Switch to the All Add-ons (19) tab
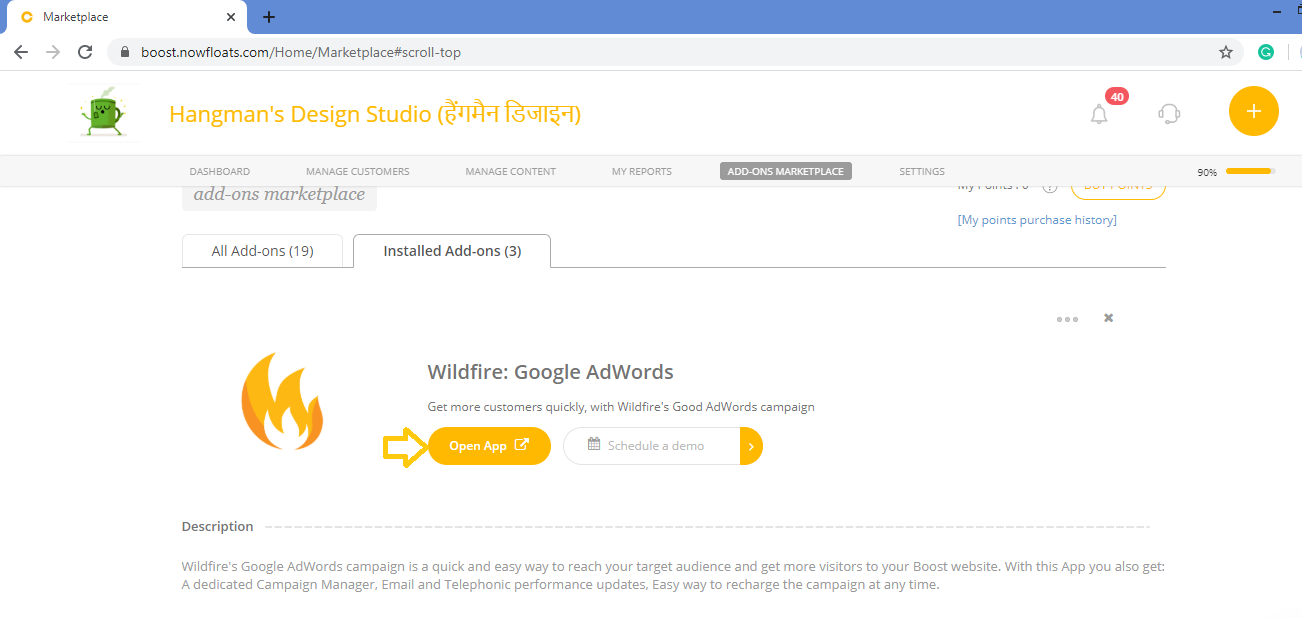The width and height of the screenshot is (1302, 618). (x=263, y=251)
